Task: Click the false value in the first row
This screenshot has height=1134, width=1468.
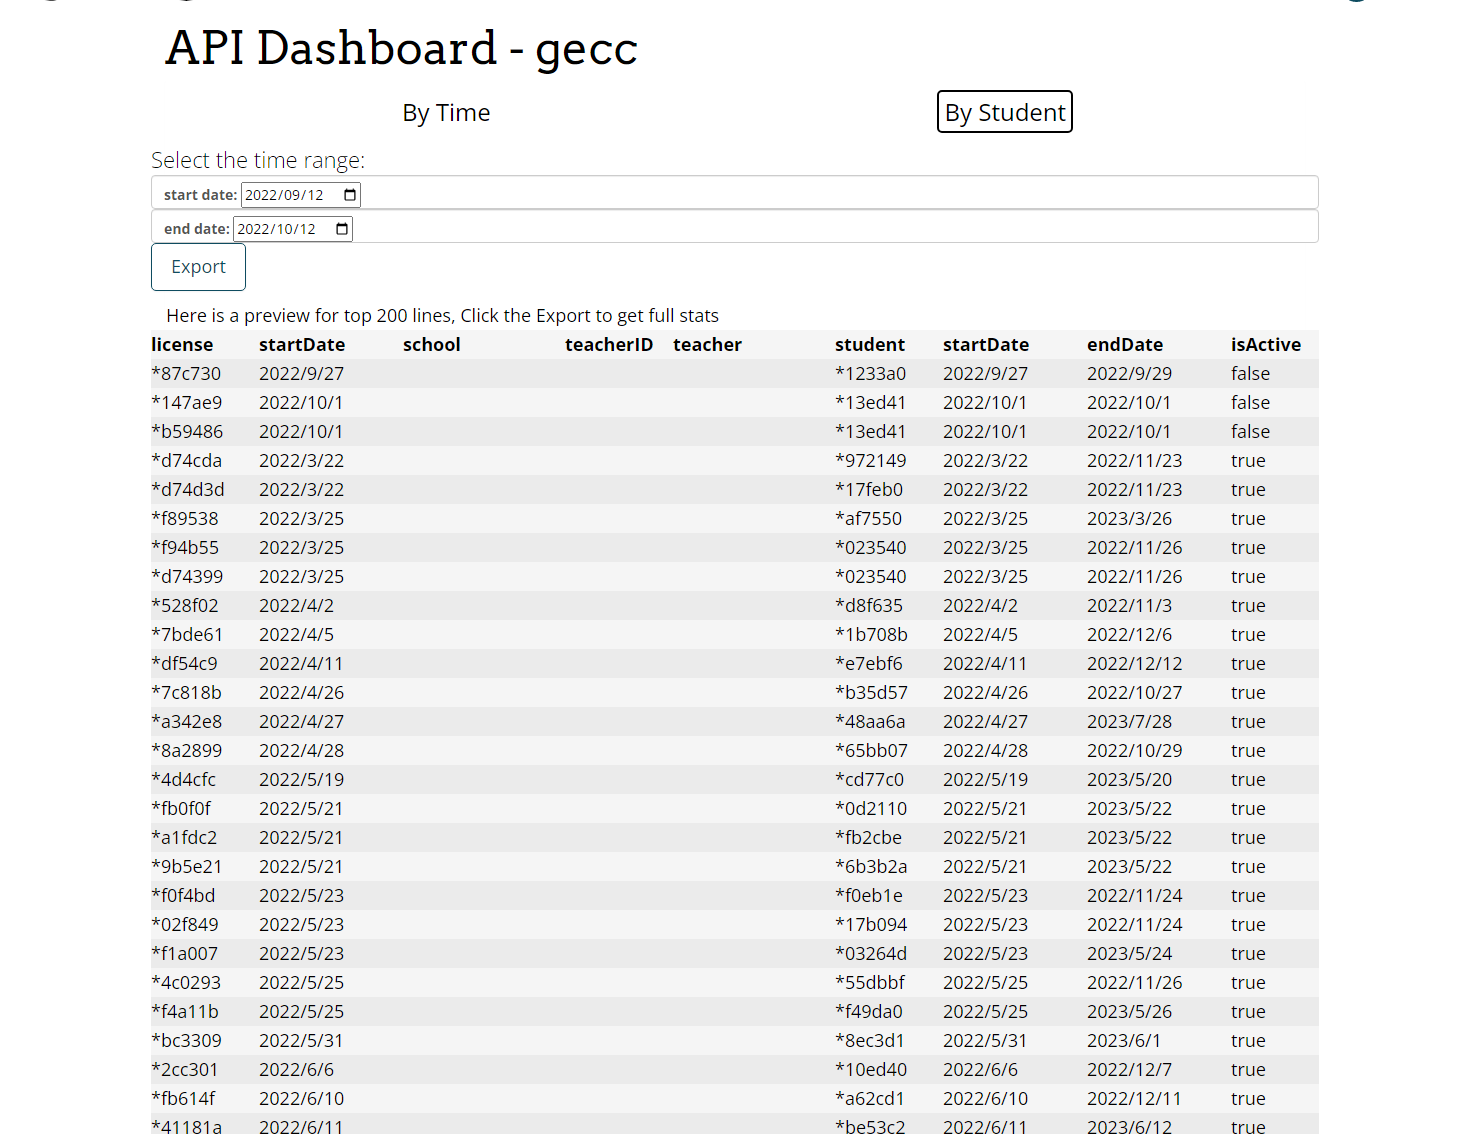Action: (1249, 373)
